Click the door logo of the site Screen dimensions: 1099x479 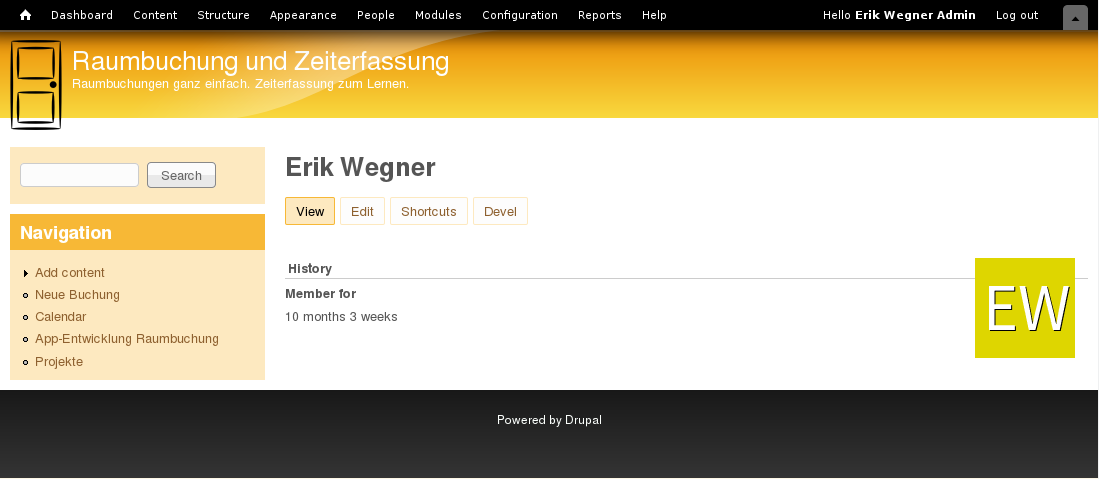36,85
